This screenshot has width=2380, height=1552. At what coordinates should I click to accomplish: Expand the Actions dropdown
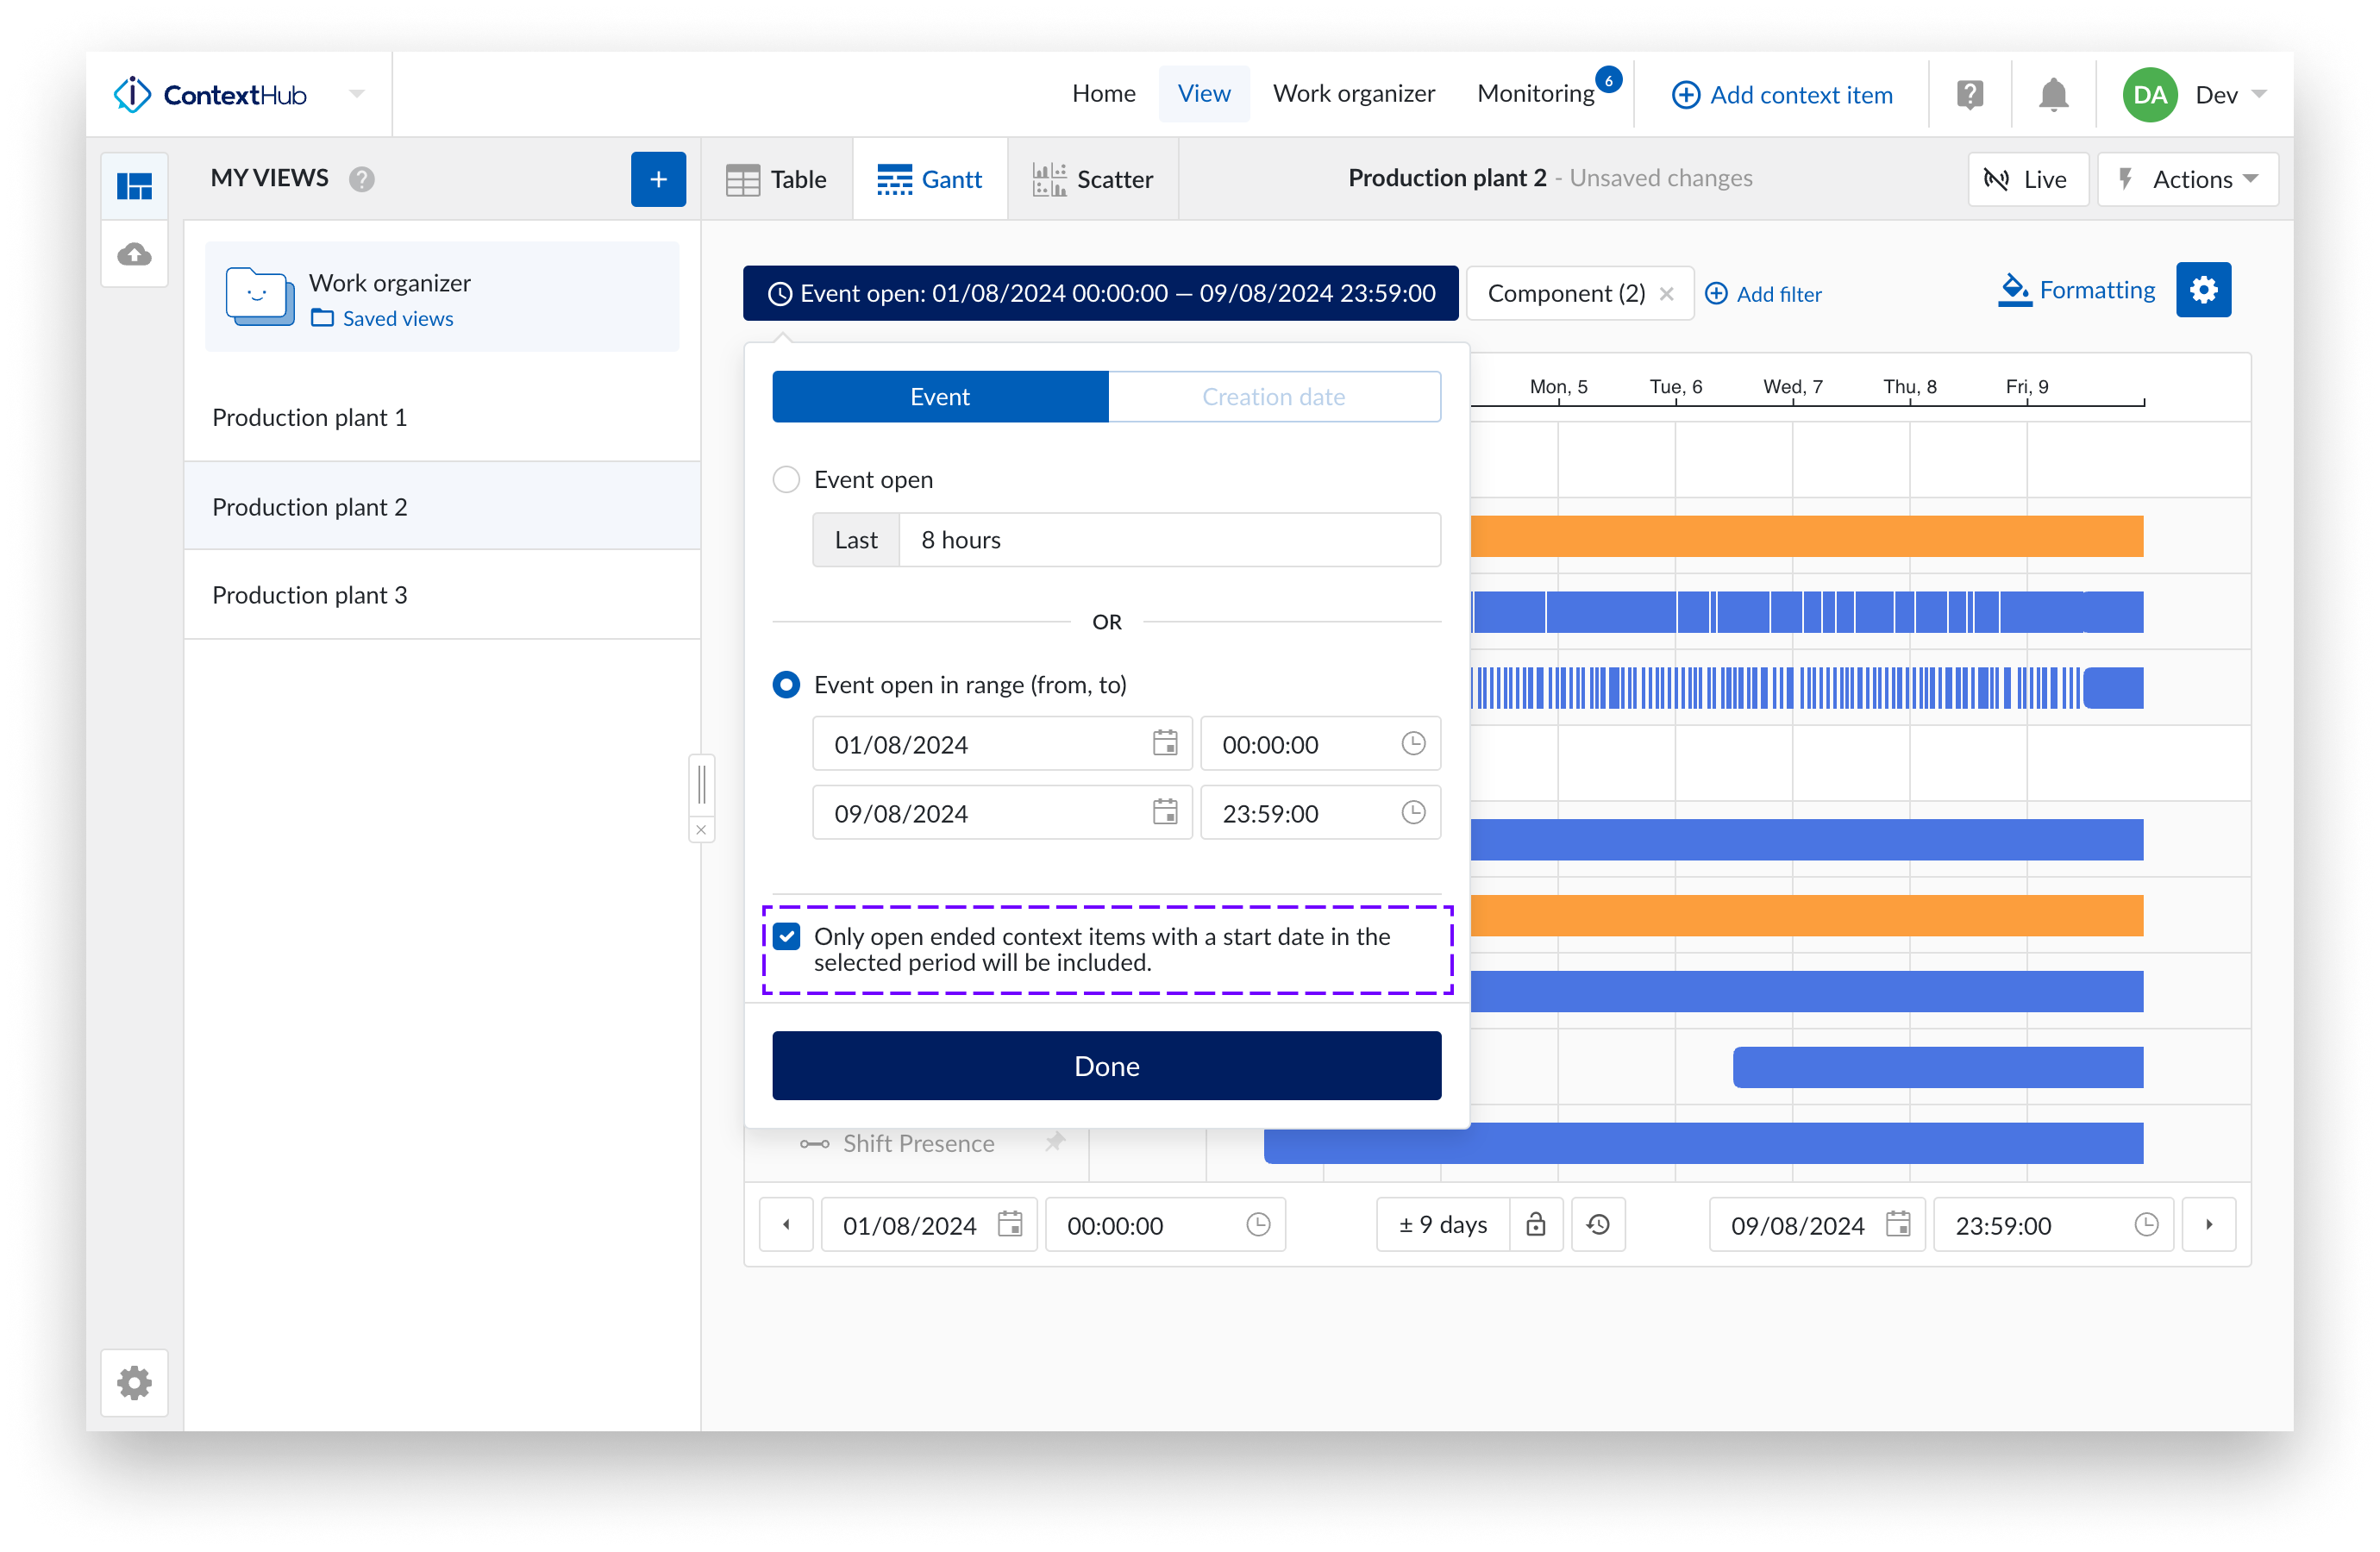tap(2188, 179)
